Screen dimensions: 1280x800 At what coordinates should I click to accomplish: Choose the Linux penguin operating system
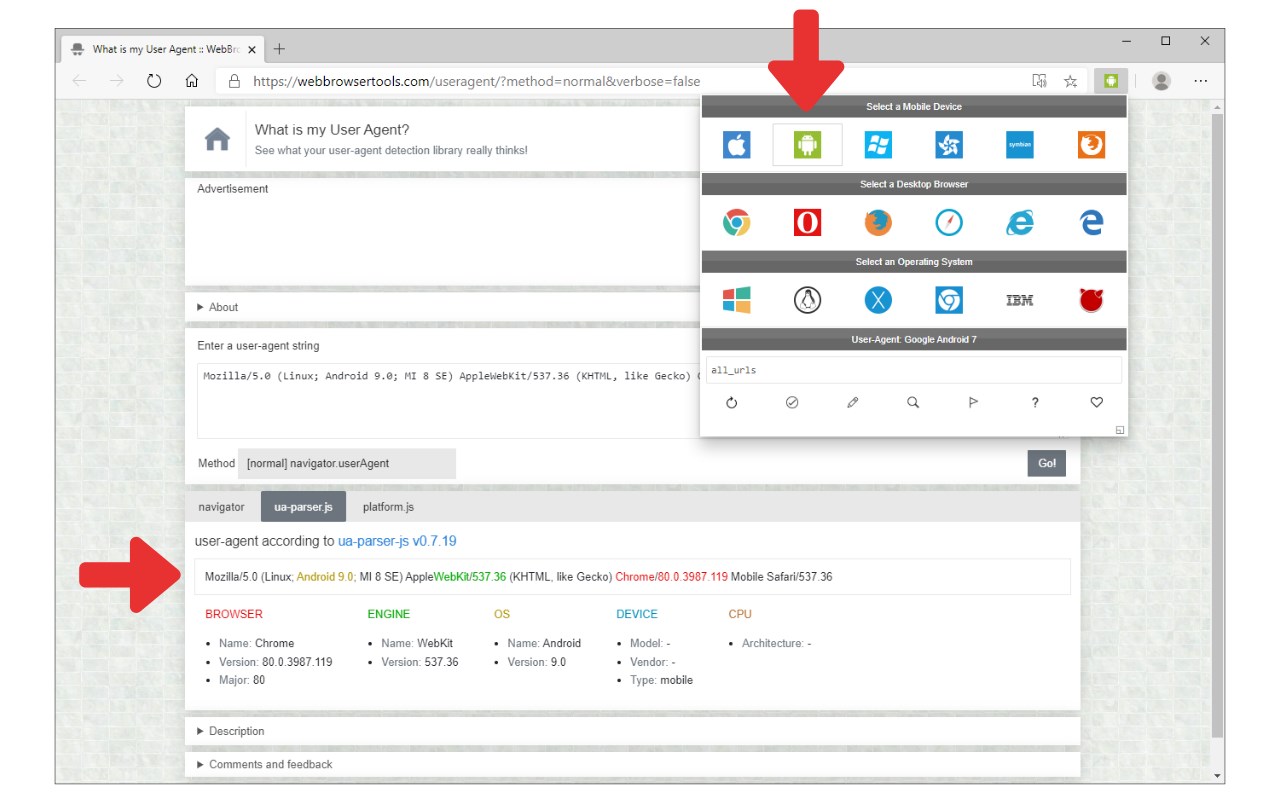point(807,300)
